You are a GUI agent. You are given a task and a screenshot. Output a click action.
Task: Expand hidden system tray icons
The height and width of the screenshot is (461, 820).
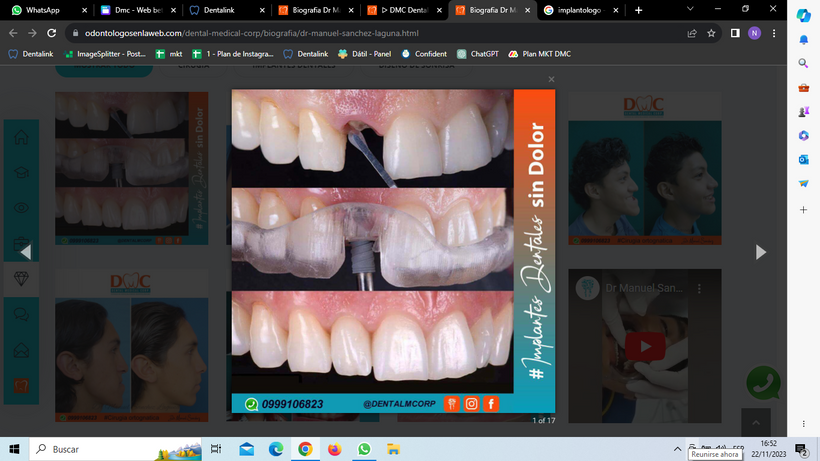click(x=677, y=450)
